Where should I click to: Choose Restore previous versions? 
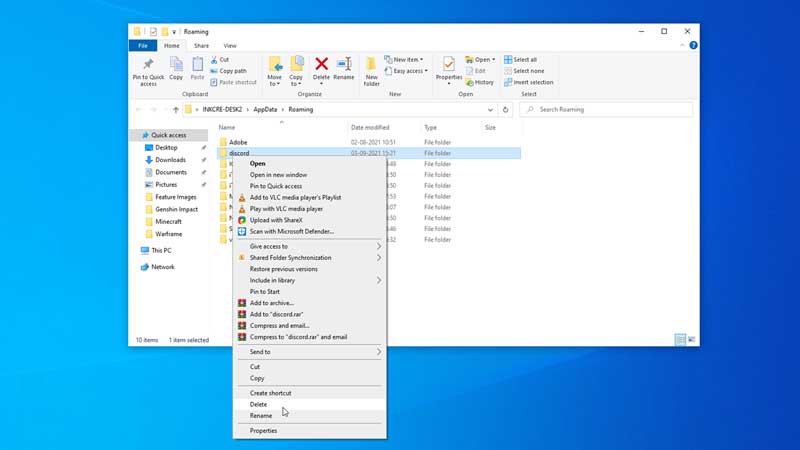pos(284,269)
